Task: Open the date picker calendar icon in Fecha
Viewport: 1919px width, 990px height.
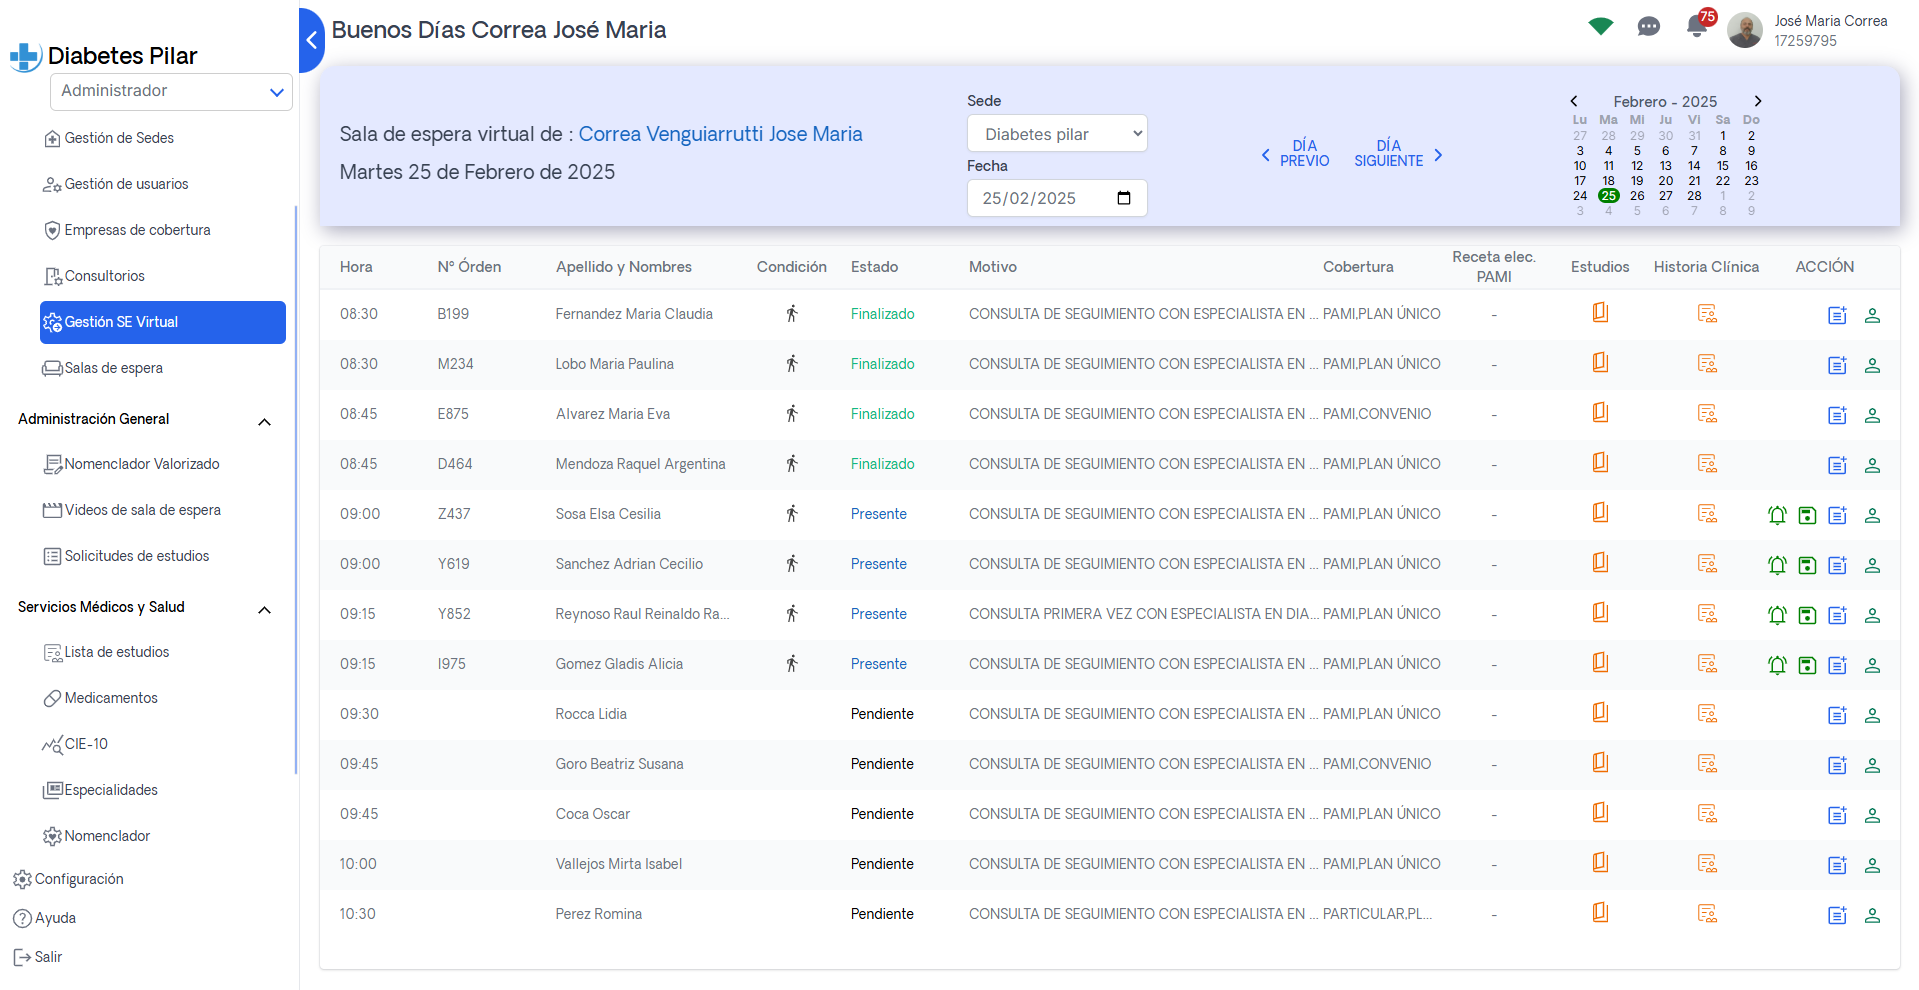Action: pyautogui.click(x=1123, y=198)
